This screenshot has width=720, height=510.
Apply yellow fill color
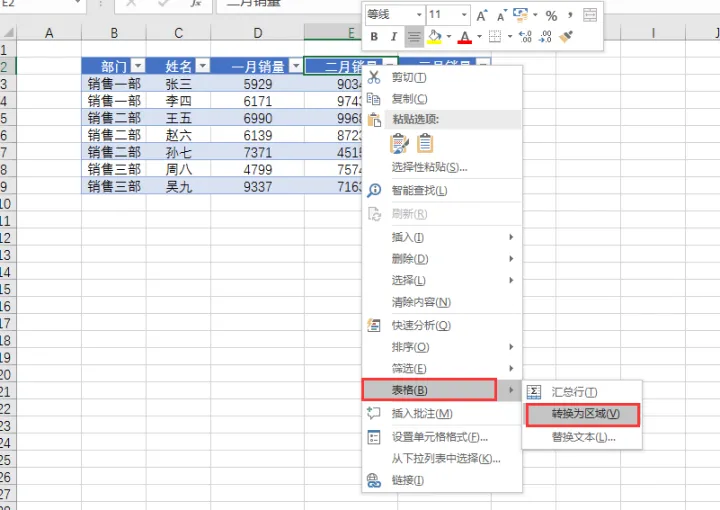434,37
